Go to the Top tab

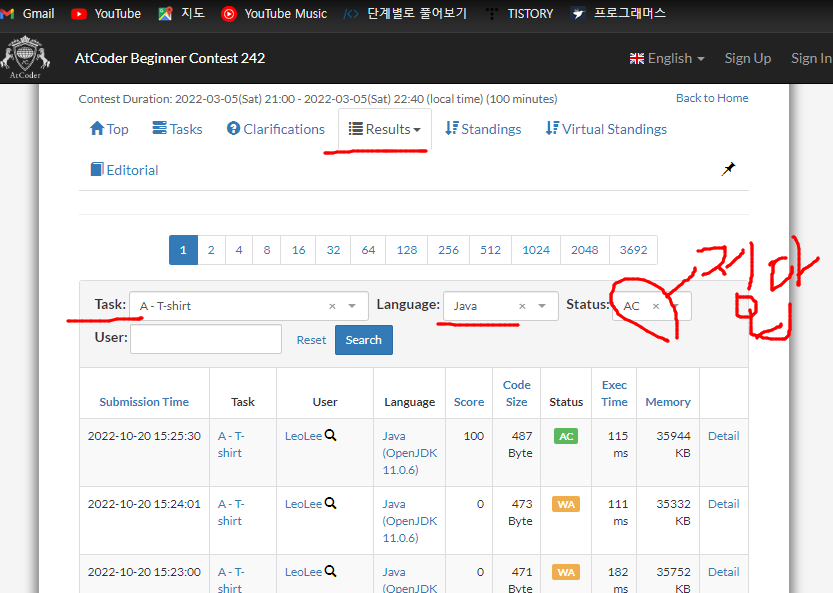coord(109,129)
